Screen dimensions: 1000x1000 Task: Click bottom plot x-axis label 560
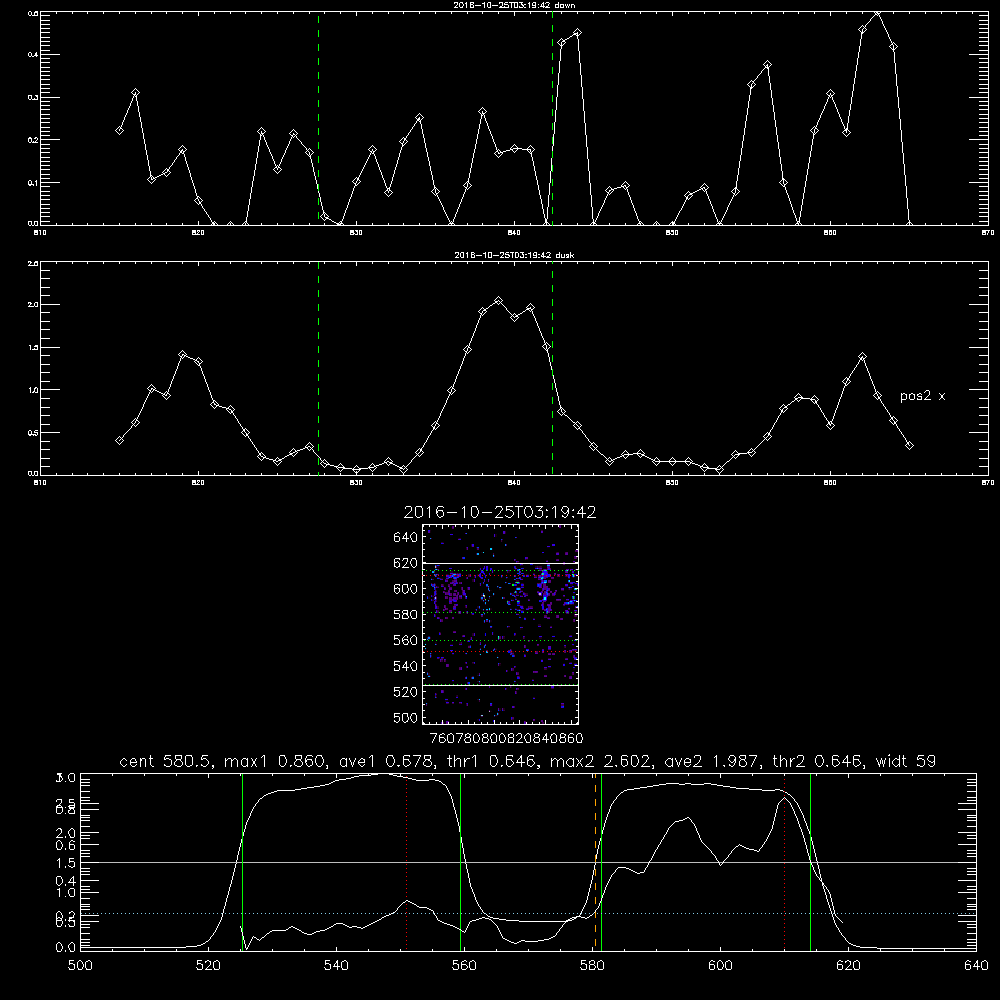coord(464,966)
